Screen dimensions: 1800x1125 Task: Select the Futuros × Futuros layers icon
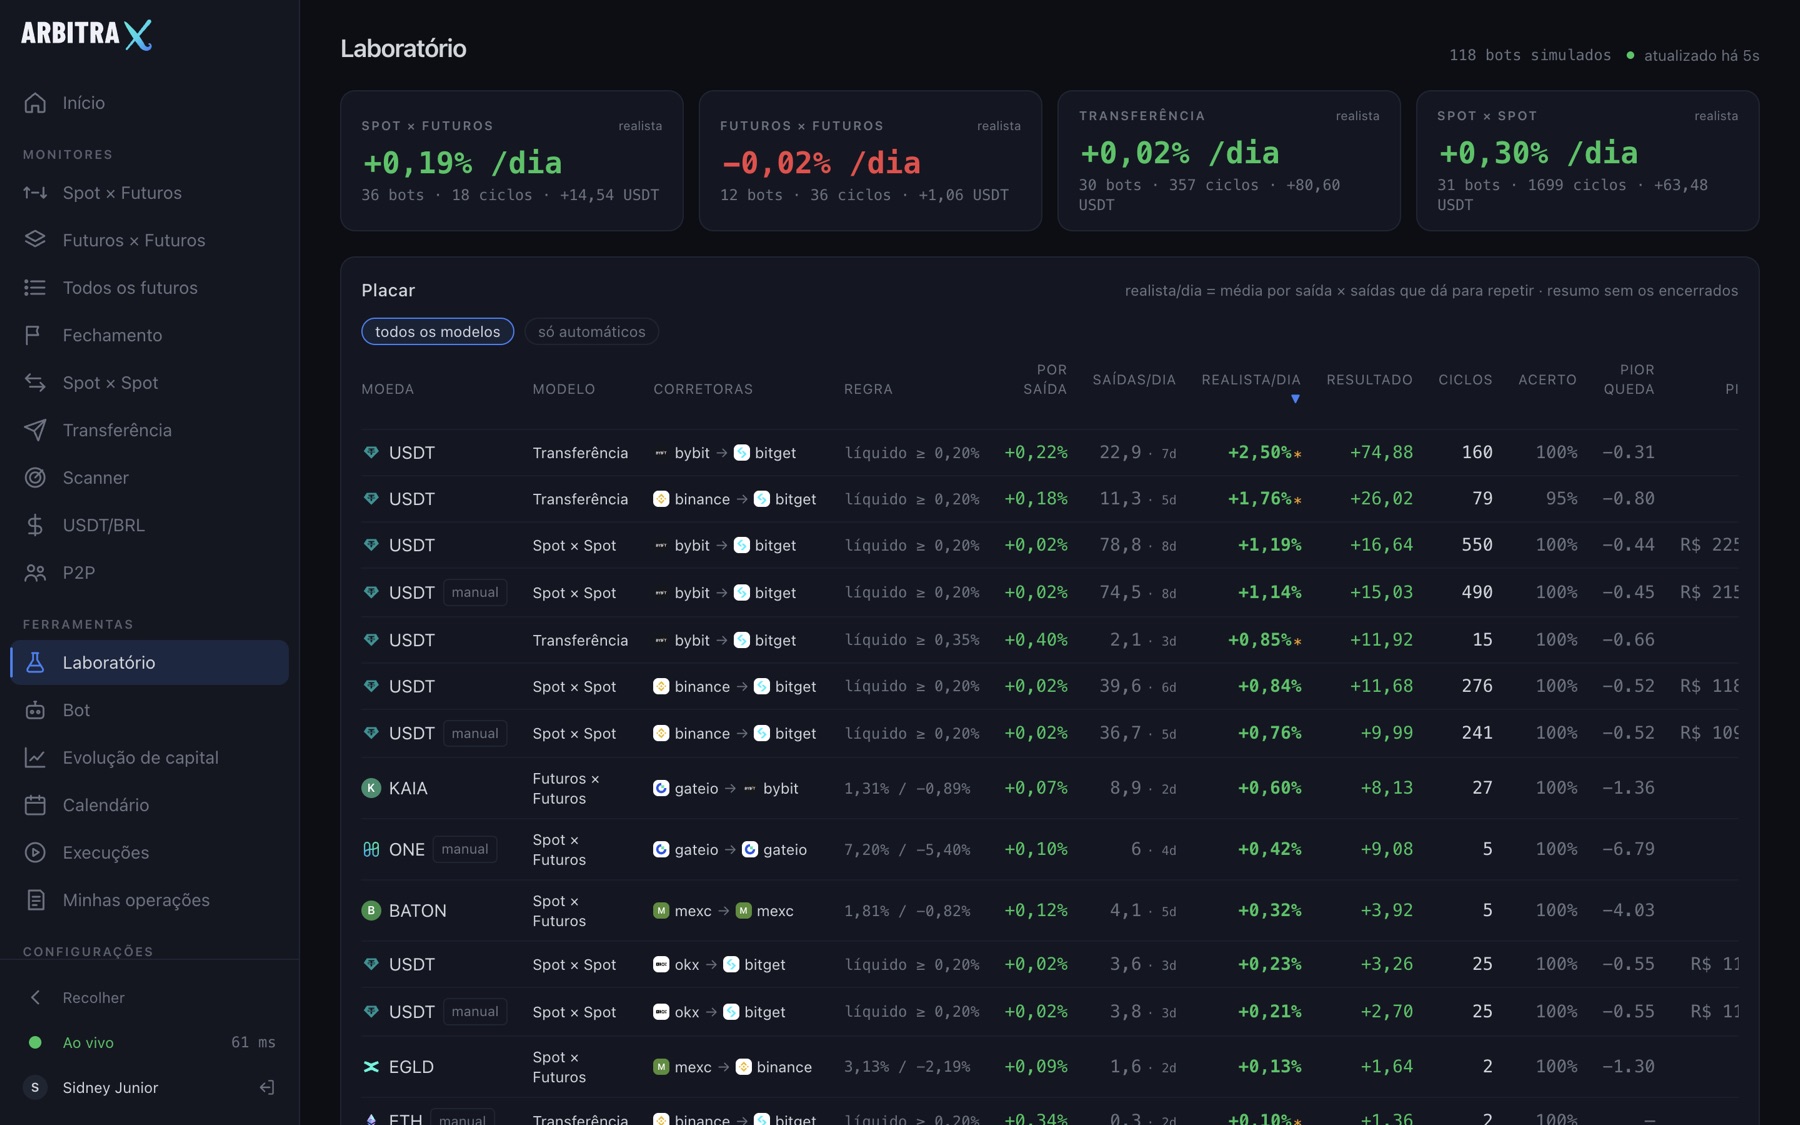click(x=35, y=240)
